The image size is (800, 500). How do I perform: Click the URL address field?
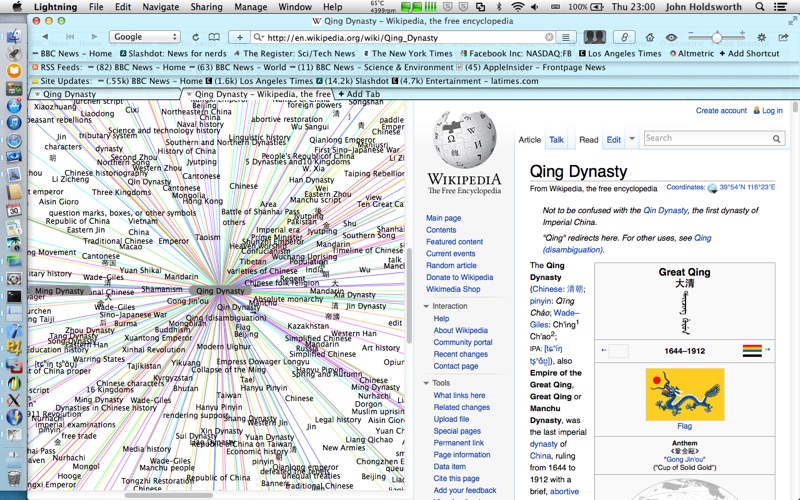point(403,37)
